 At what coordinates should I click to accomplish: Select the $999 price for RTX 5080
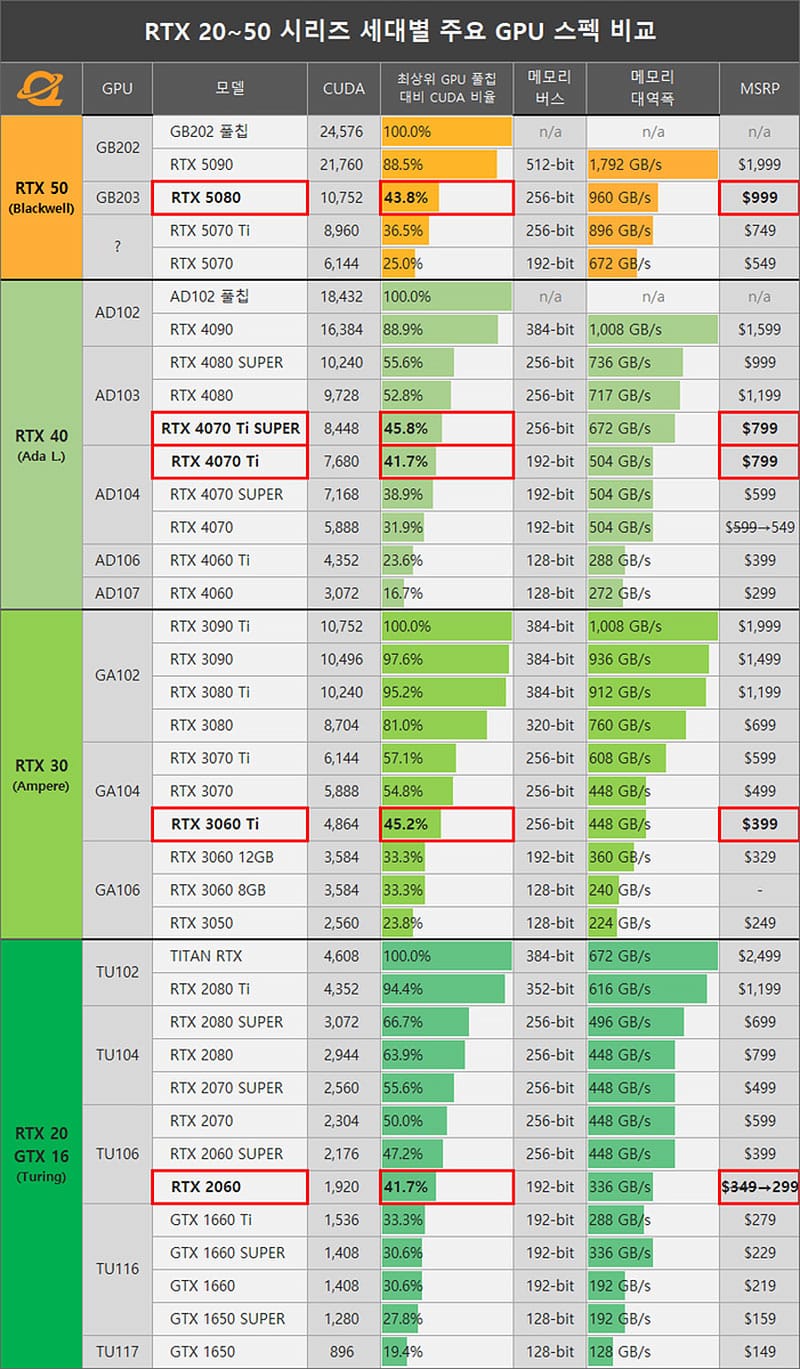[759, 198]
